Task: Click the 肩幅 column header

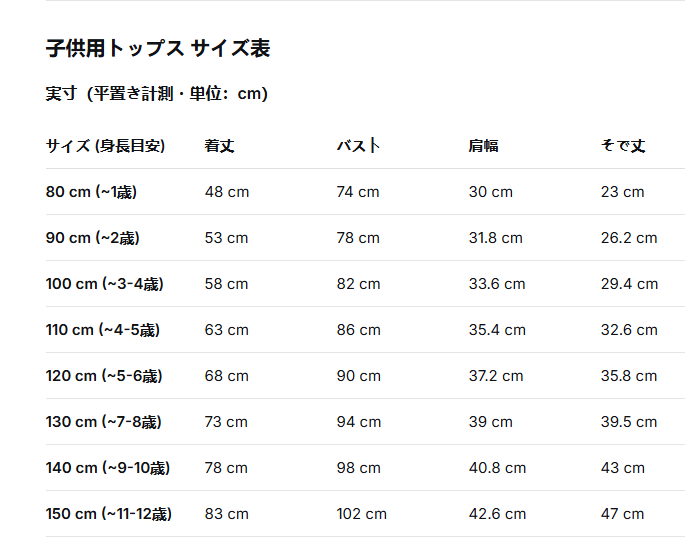Action: coord(483,146)
